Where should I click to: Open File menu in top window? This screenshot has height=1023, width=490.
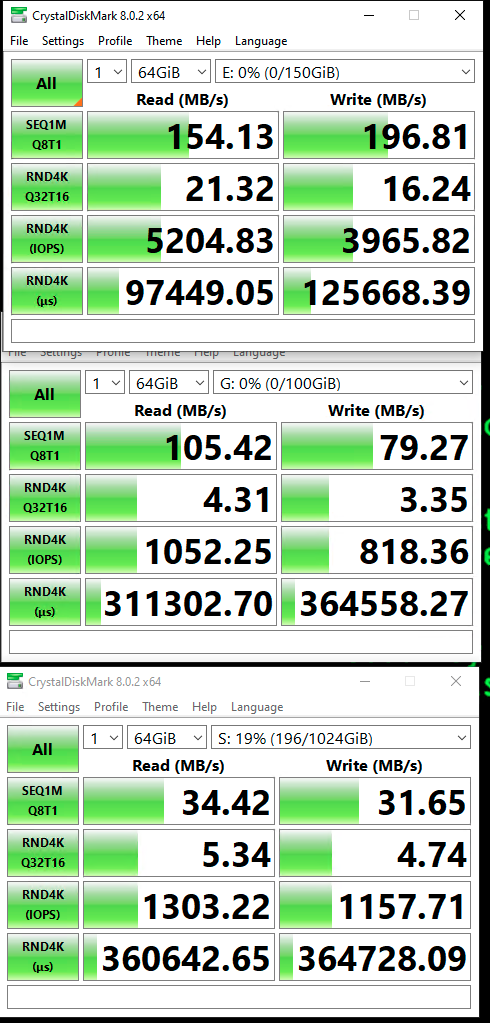tap(20, 40)
